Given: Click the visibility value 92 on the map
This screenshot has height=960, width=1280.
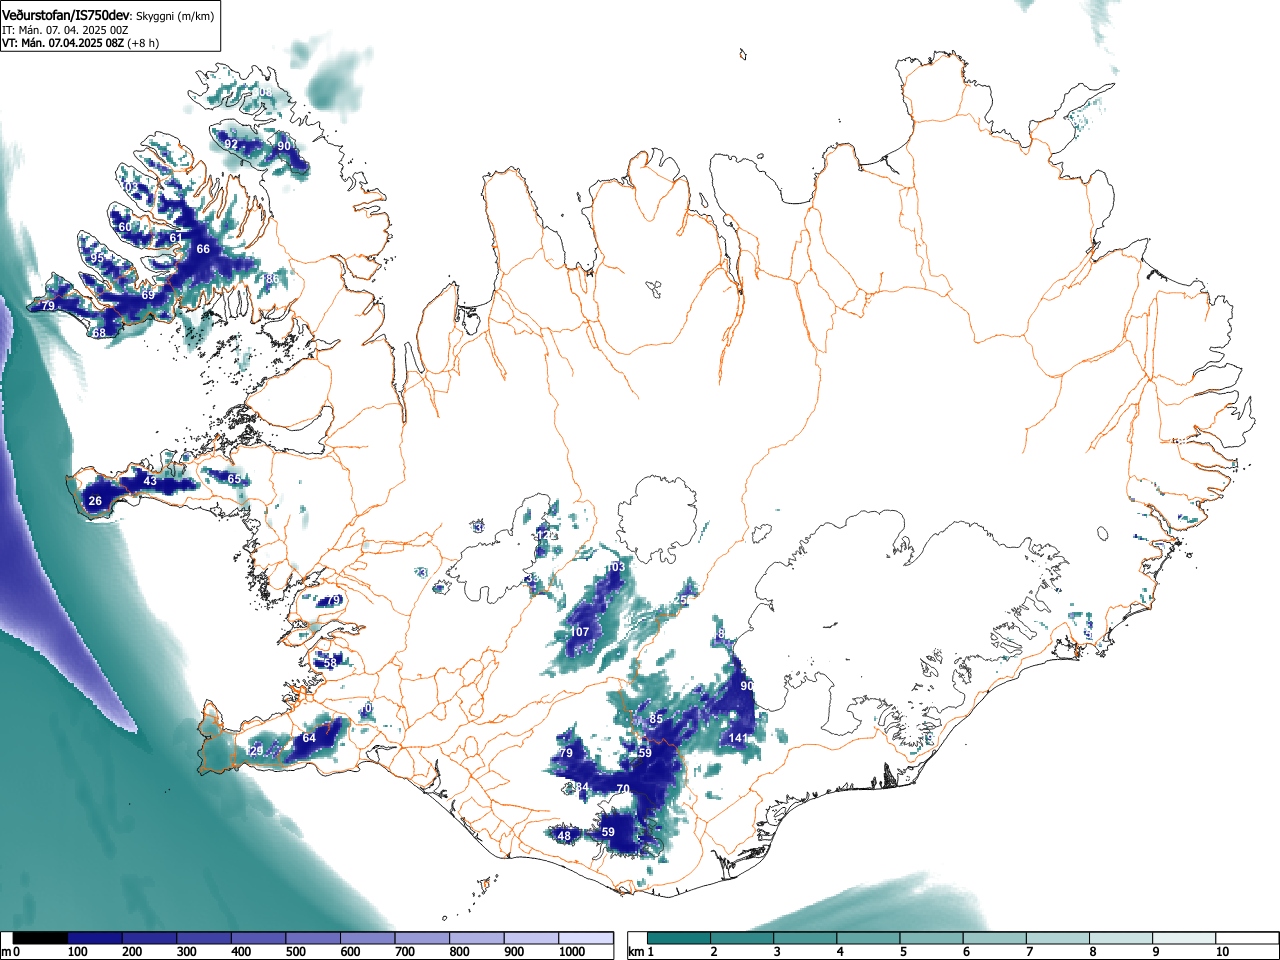Looking at the screenshot, I should tap(231, 144).
